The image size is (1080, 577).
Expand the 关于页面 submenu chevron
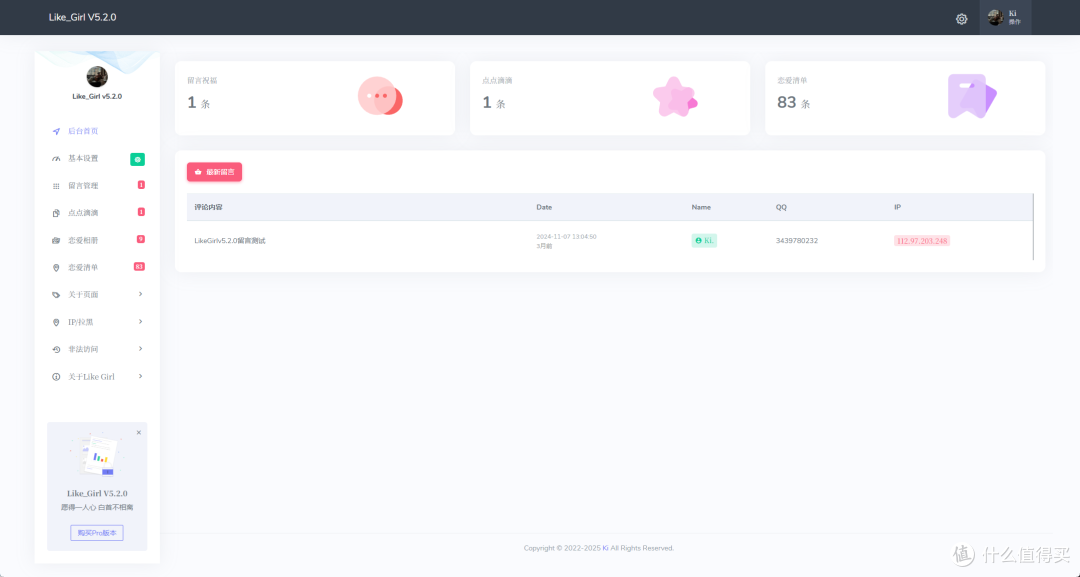click(141, 294)
